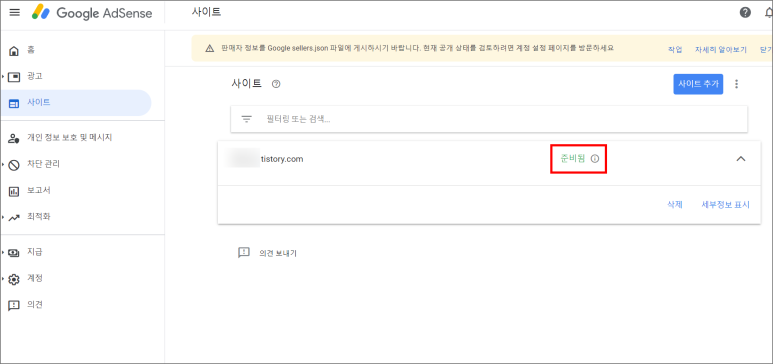
Task: Collapse the tistory.com site row chevron
Action: pos(740,159)
